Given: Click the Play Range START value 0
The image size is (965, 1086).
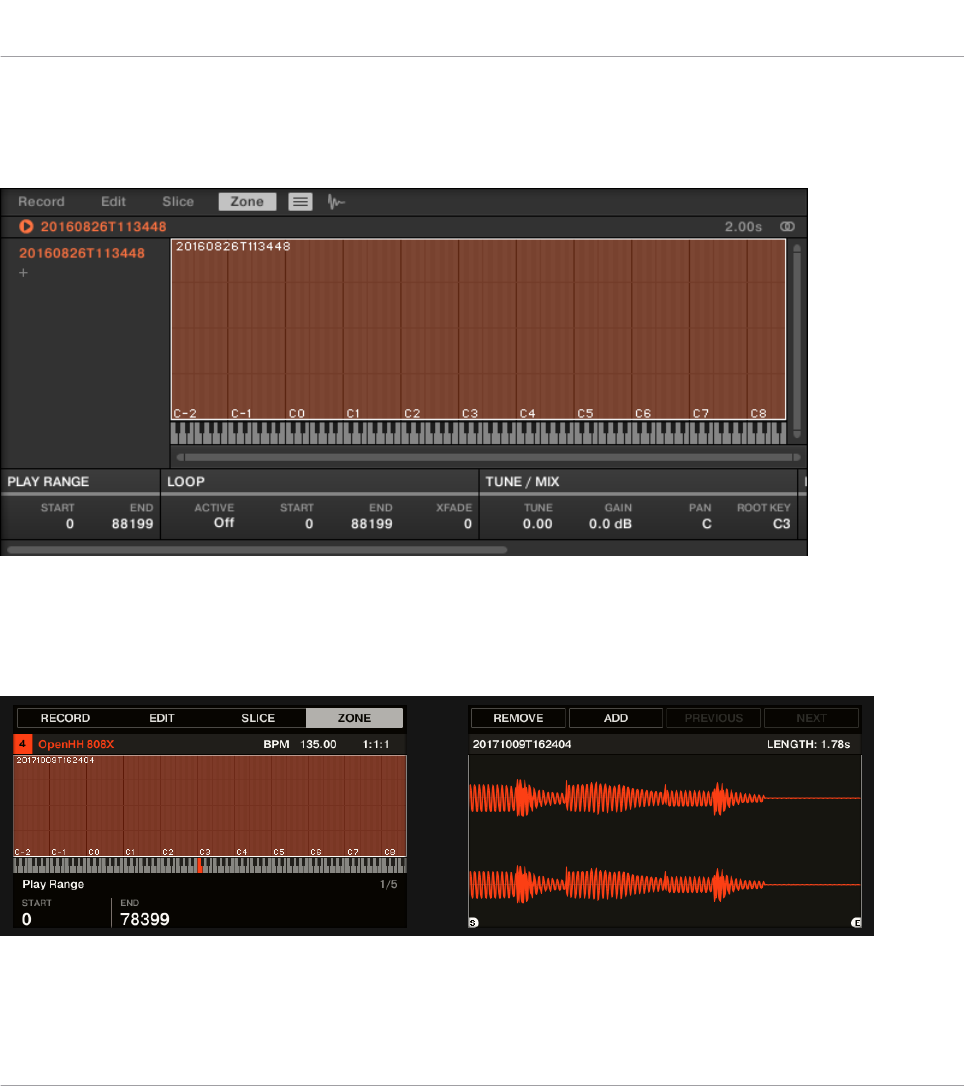Looking at the screenshot, I should click(69, 524).
